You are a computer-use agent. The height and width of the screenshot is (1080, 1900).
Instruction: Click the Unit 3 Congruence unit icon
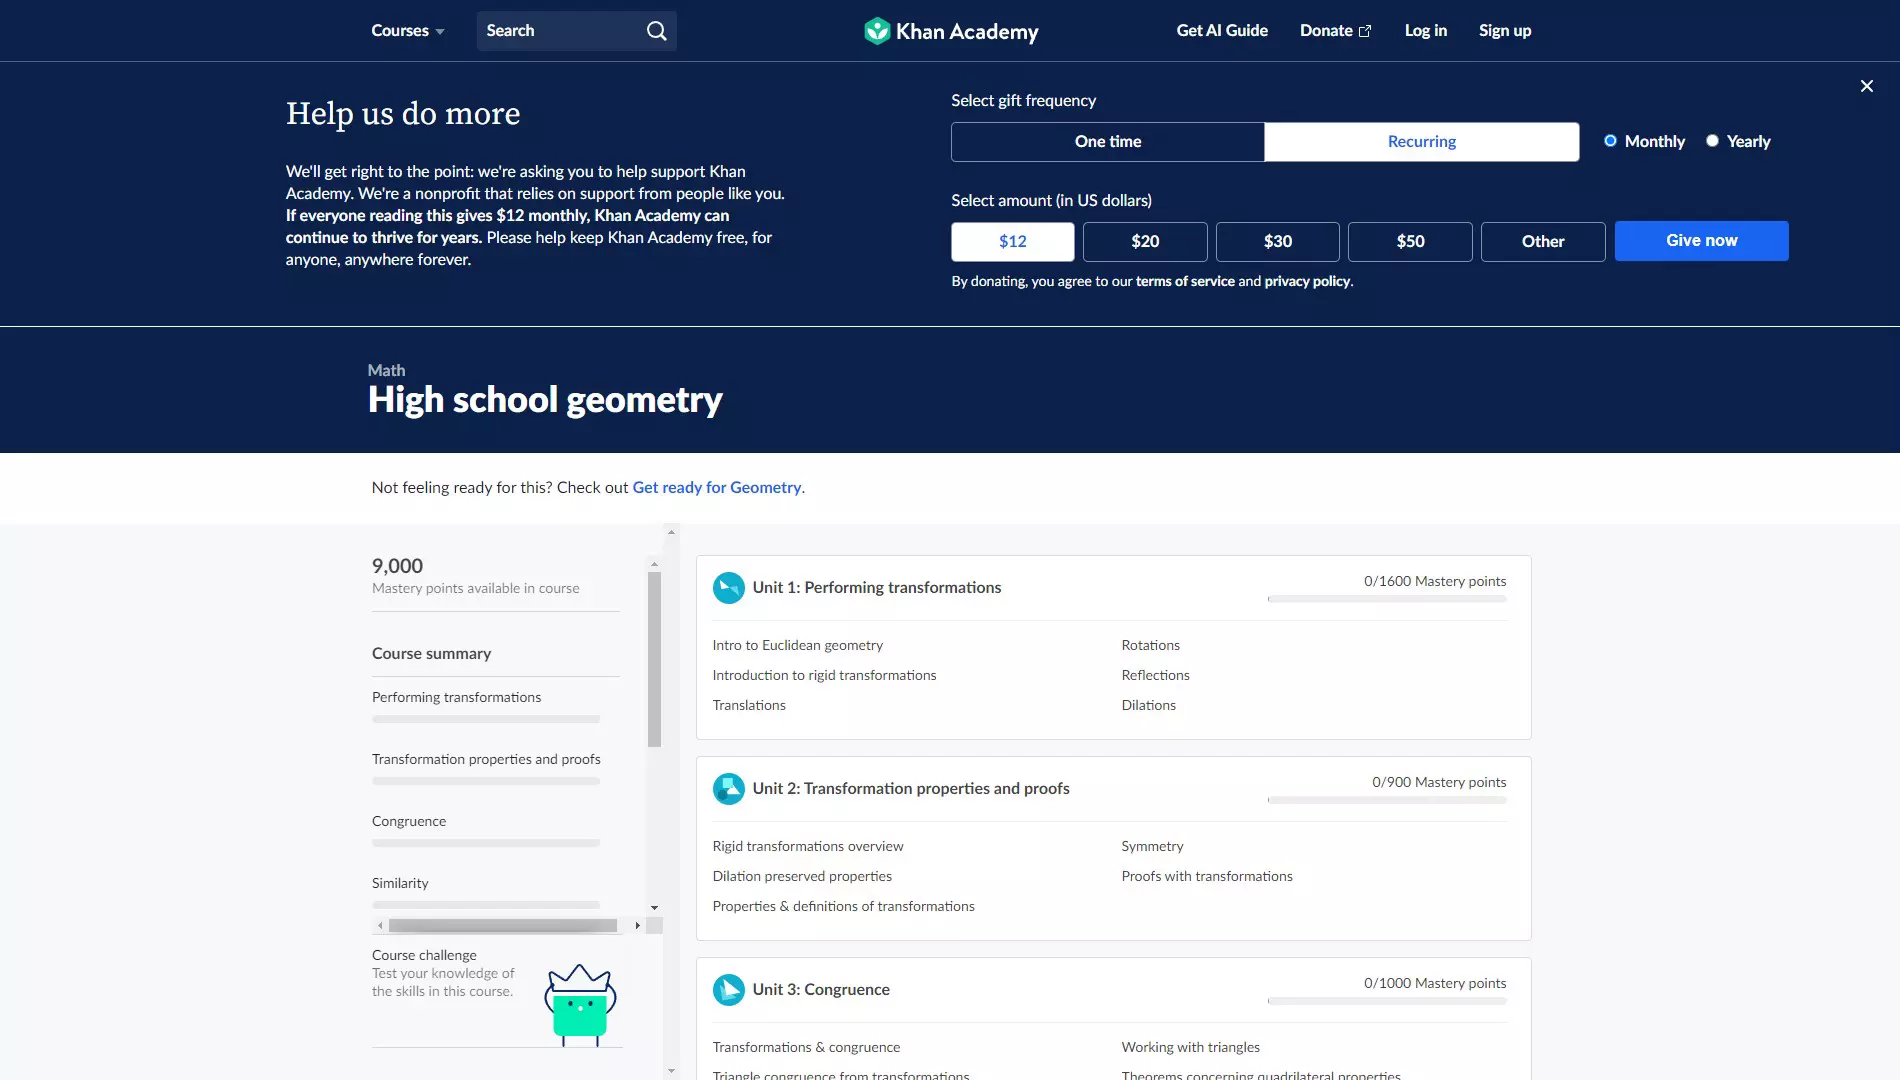coord(728,989)
